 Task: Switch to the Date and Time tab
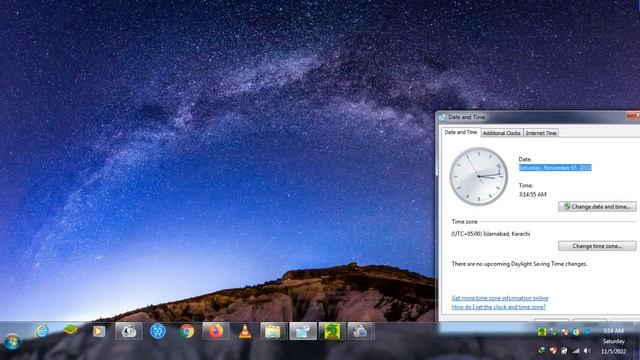pos(460,132)
